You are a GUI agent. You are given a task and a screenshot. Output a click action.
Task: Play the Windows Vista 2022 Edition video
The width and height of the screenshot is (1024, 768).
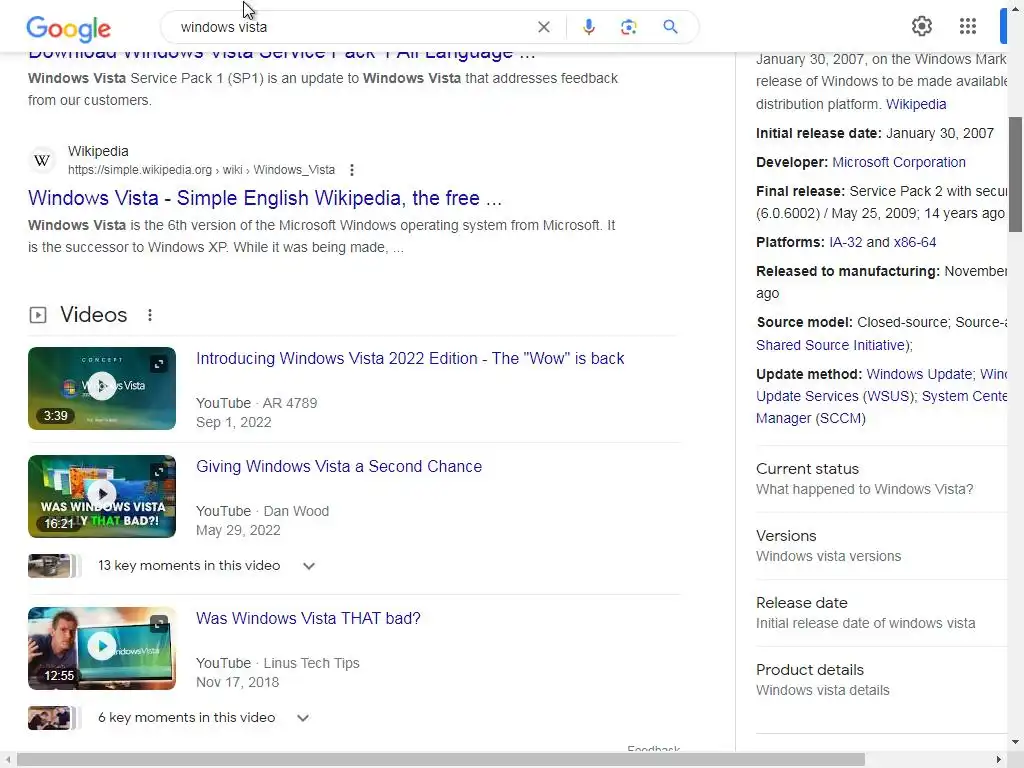click(102, 388)
